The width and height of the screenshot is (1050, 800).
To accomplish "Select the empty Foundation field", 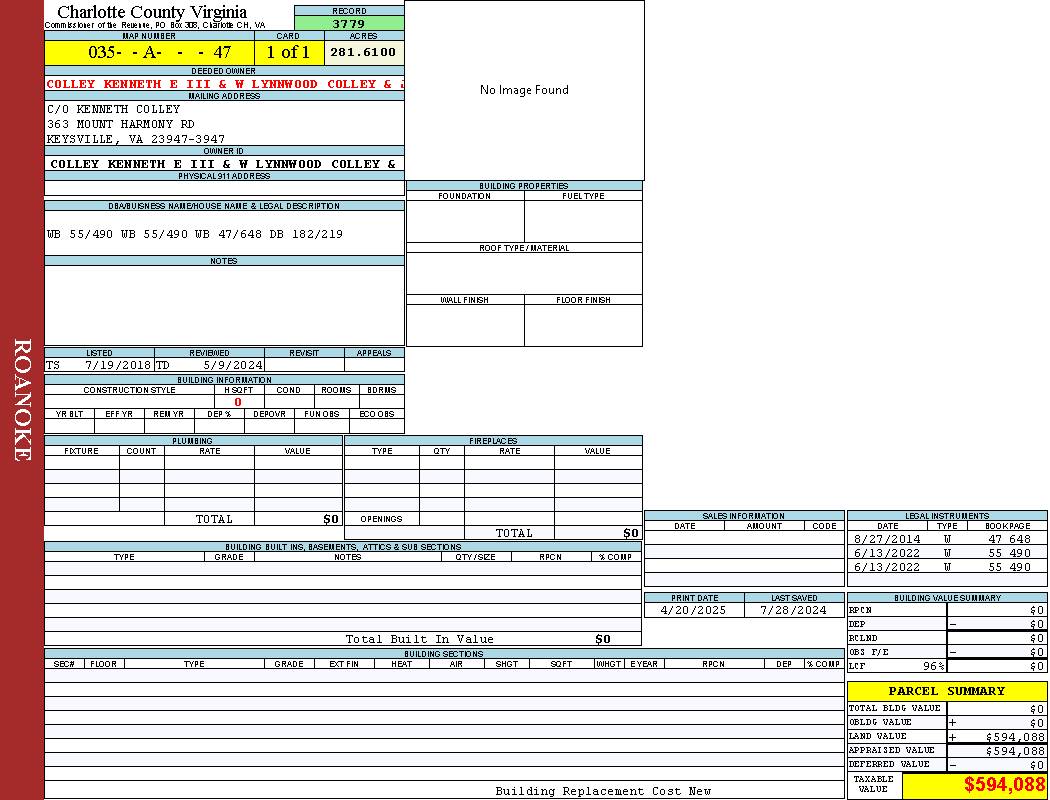I will tap(465, 221).
